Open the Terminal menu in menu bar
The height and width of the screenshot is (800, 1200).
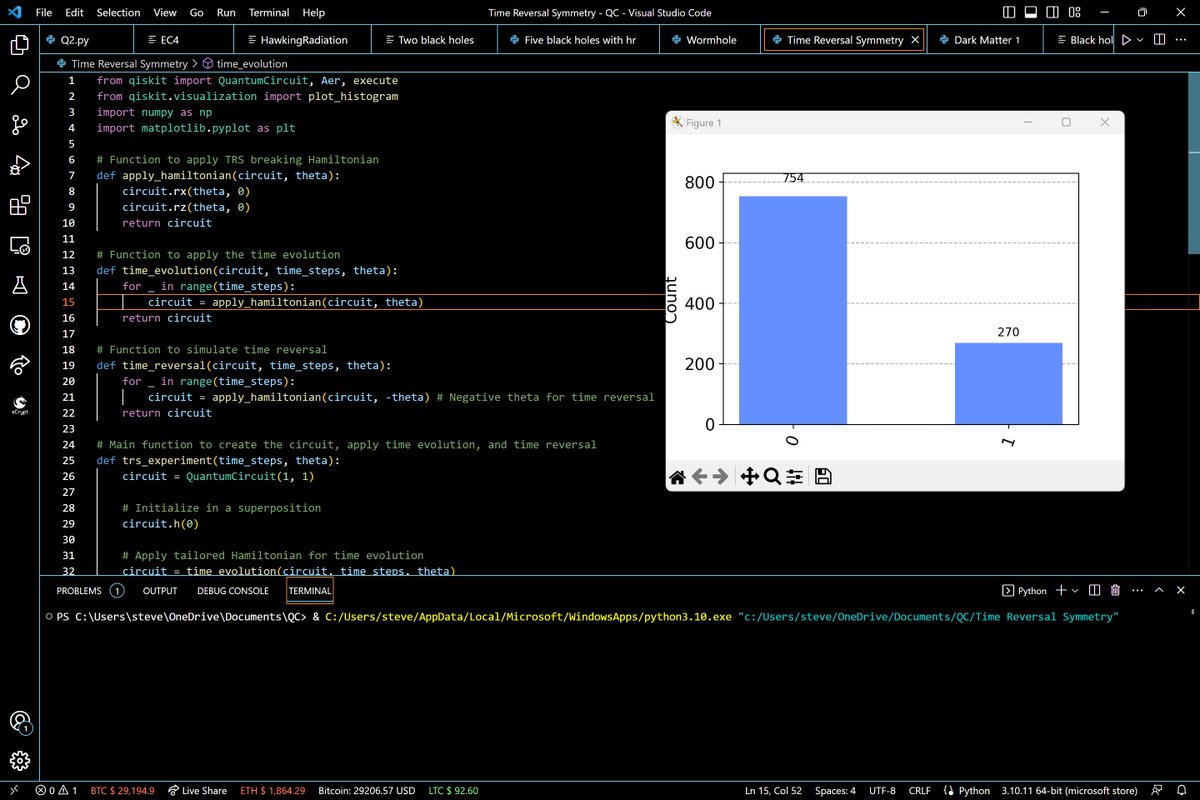(269, 13)
